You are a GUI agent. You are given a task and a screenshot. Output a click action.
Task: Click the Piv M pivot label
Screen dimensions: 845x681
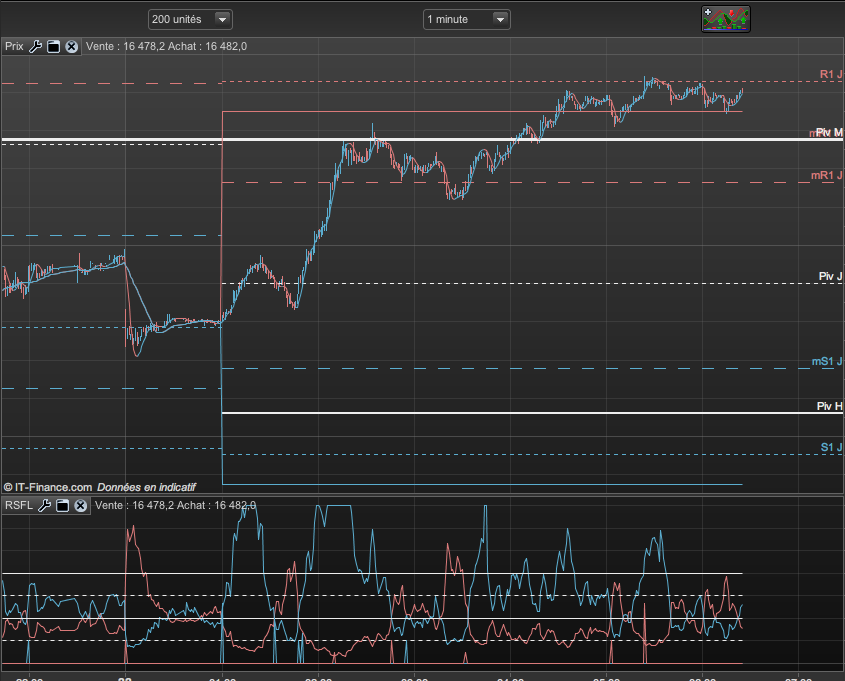click(829, 133)
